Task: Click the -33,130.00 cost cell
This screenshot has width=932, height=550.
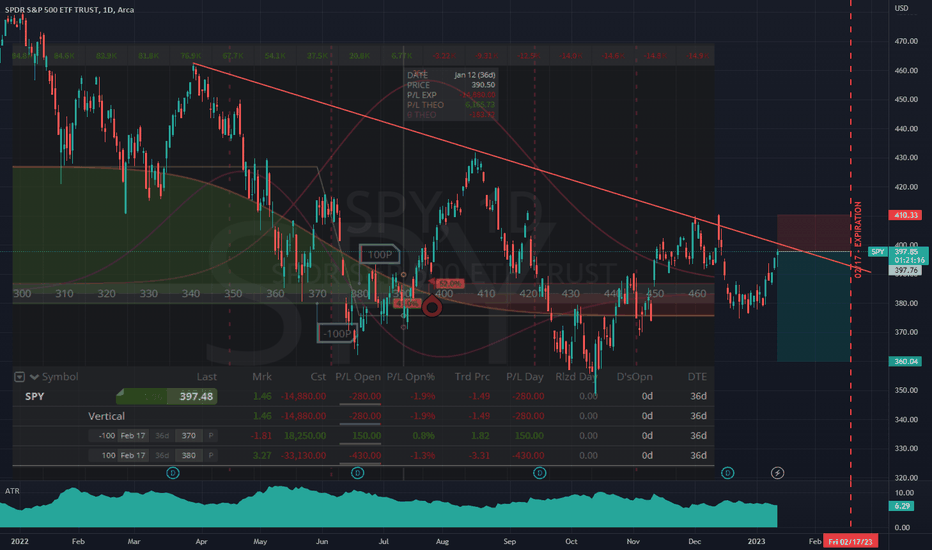Action: click(x=303, y=455)
